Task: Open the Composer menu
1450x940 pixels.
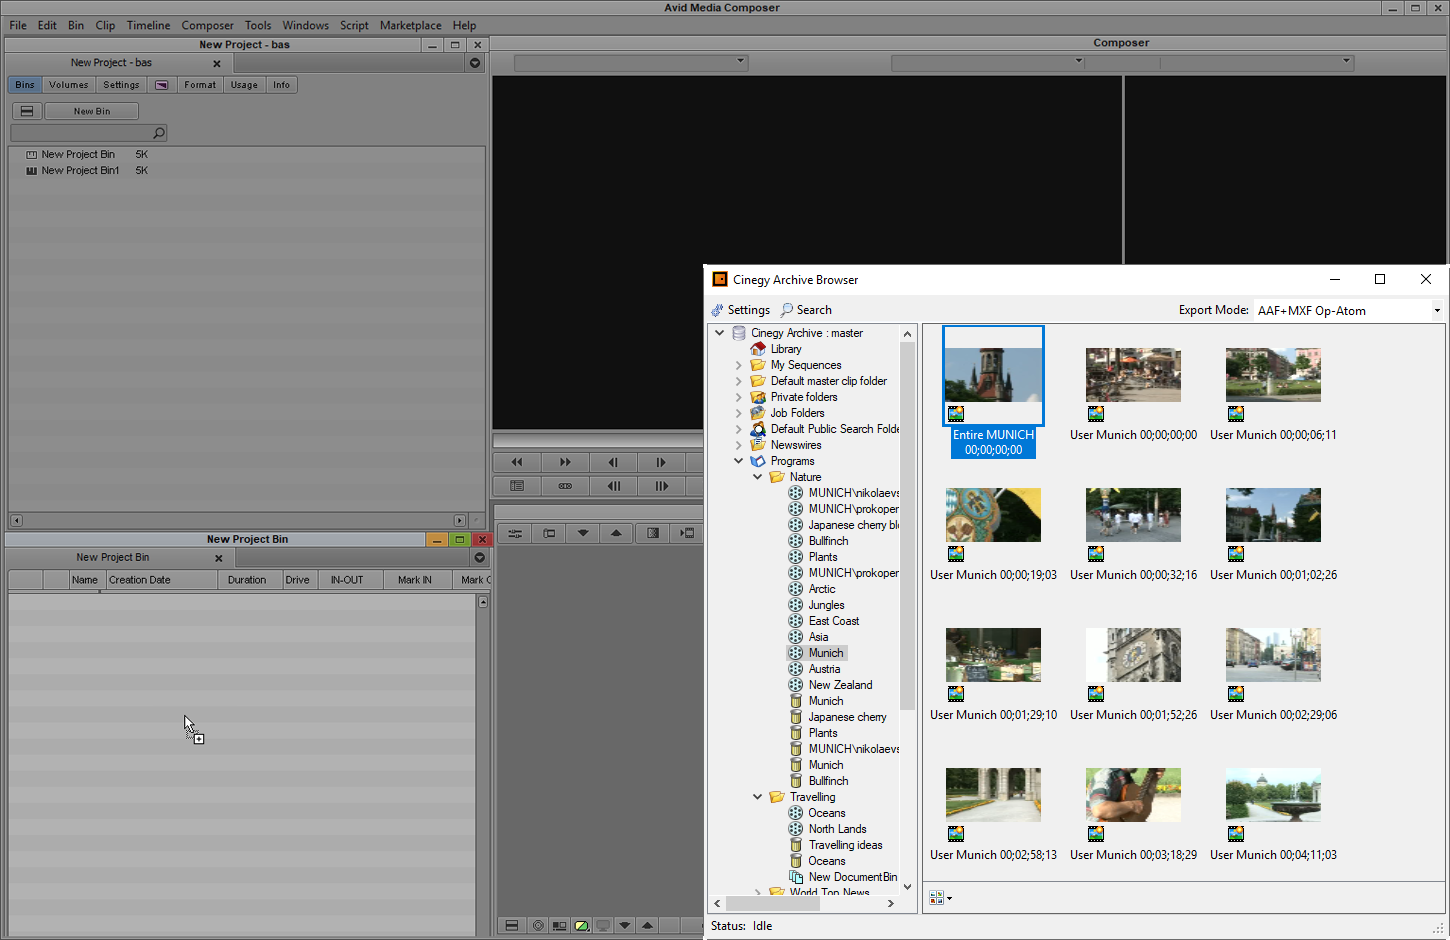Action: pos(207,25)
